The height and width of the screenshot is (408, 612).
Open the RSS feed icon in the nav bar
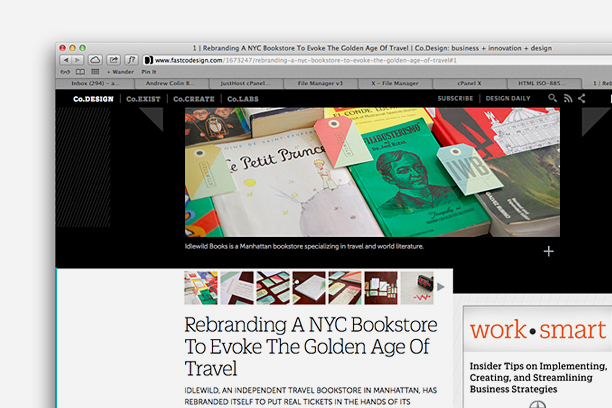pos(568,98)
